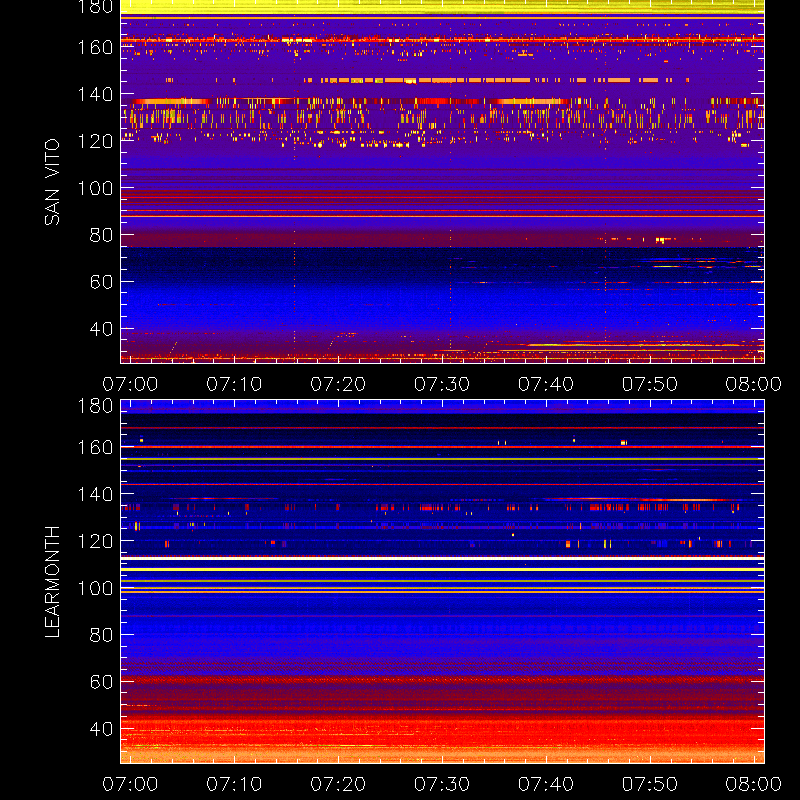Select the 100 frequency label on San Vito axis
The image size is (800, 800).
95,188
